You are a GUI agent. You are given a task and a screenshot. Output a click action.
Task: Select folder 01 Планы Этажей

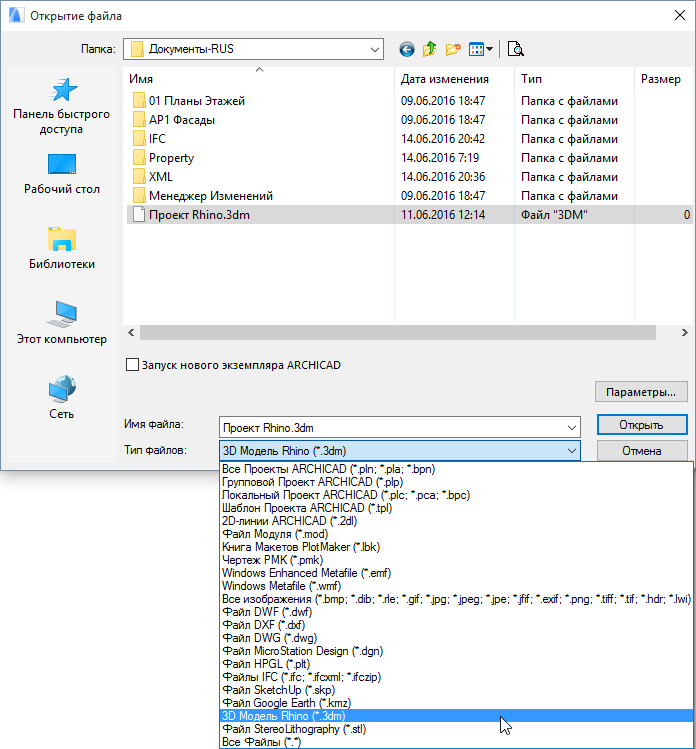197,101
